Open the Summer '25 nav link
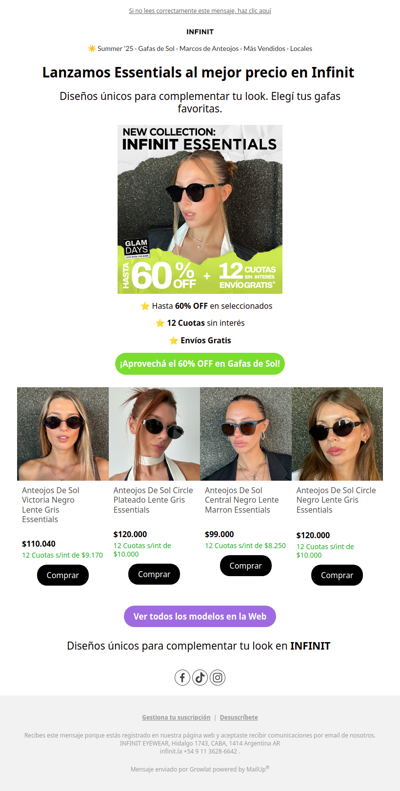 (x=104, y=49)
